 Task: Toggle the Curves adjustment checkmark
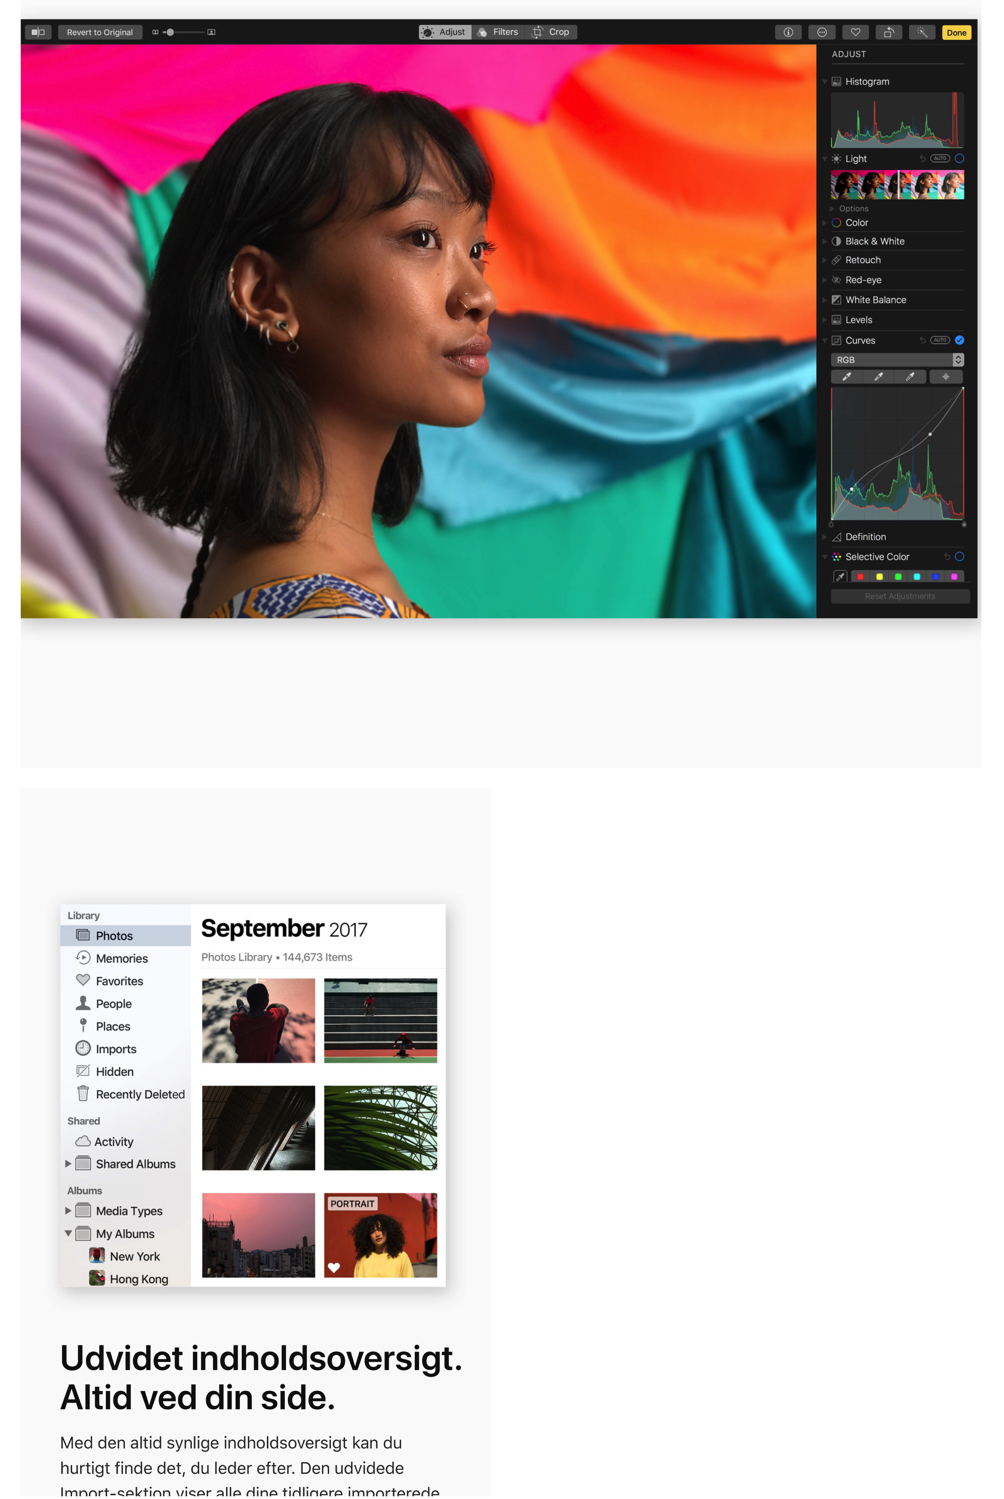click(x=959, y=340)
